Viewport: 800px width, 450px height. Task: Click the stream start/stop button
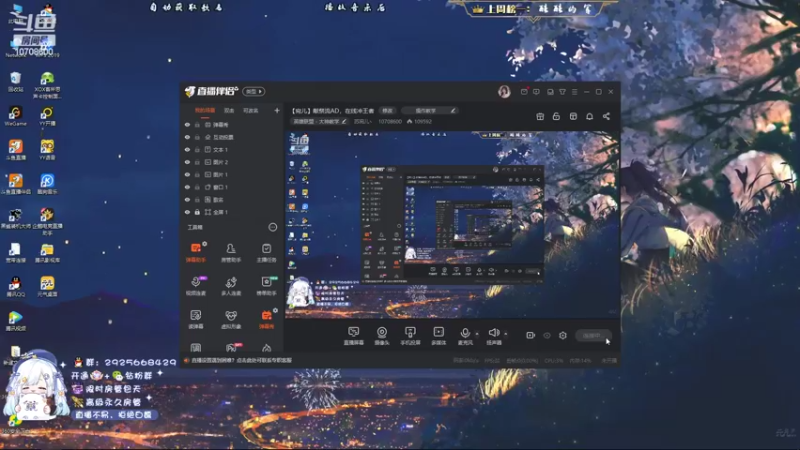tap(593, 336)
